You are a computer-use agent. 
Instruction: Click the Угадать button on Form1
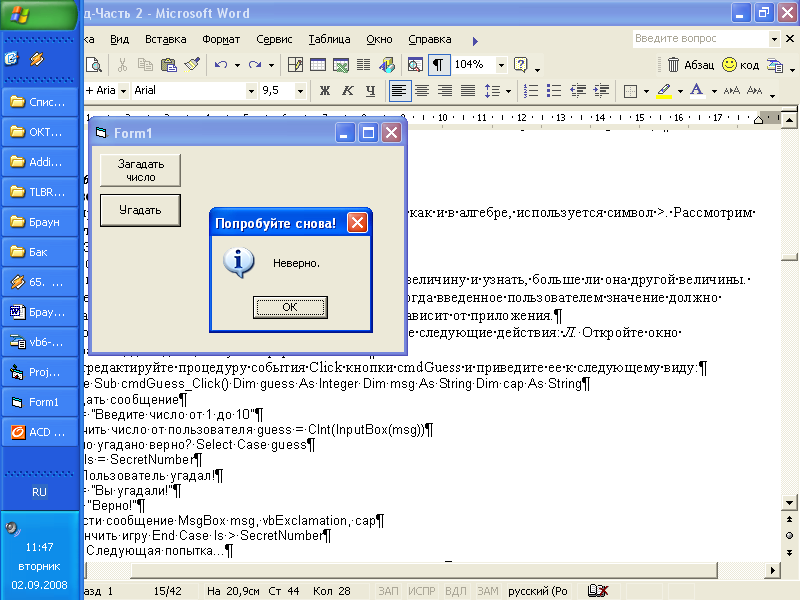(x=140, y=210)
